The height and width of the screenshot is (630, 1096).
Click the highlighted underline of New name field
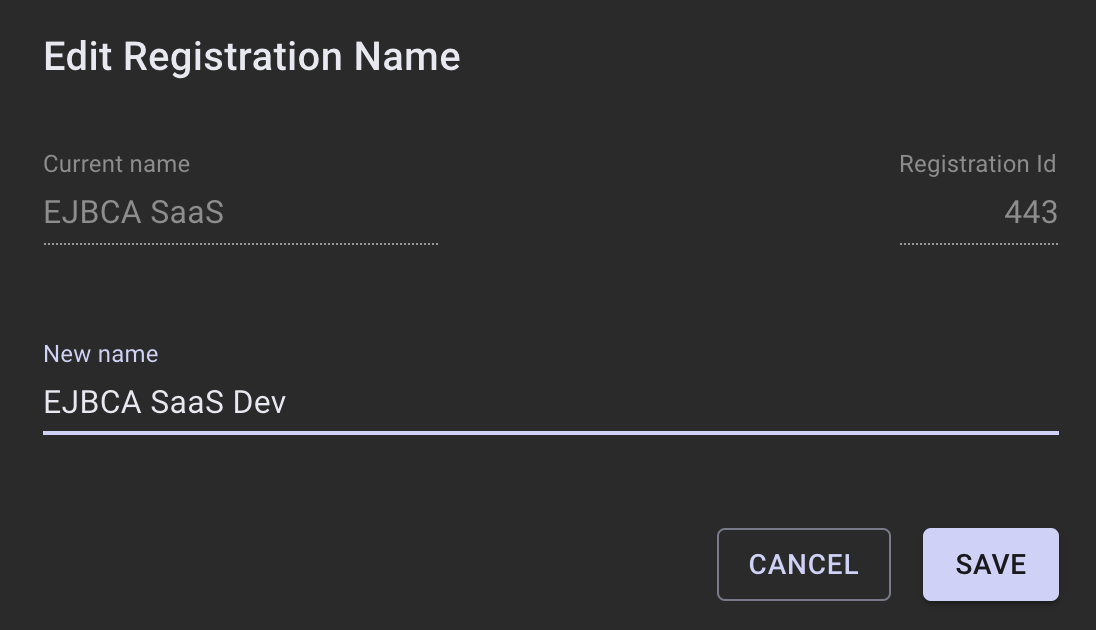point(550,433)
